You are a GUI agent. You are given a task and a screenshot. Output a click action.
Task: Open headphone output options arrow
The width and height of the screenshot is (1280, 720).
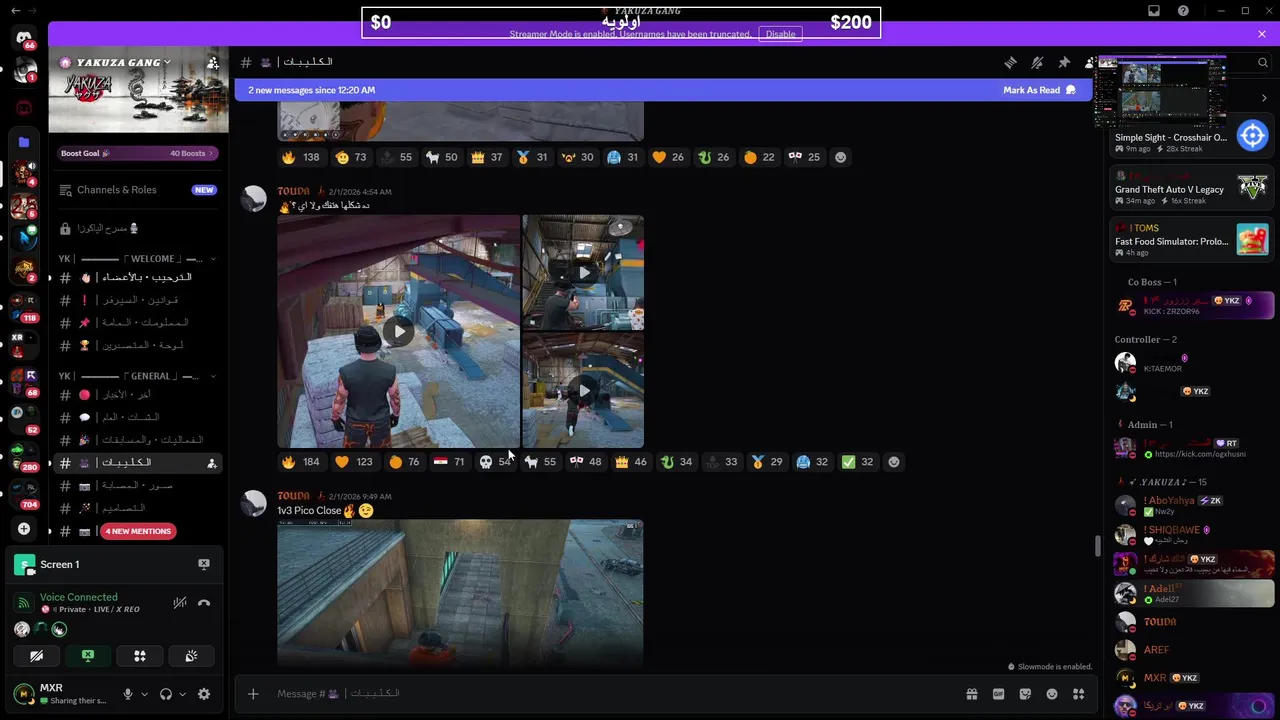click(183, 694)
